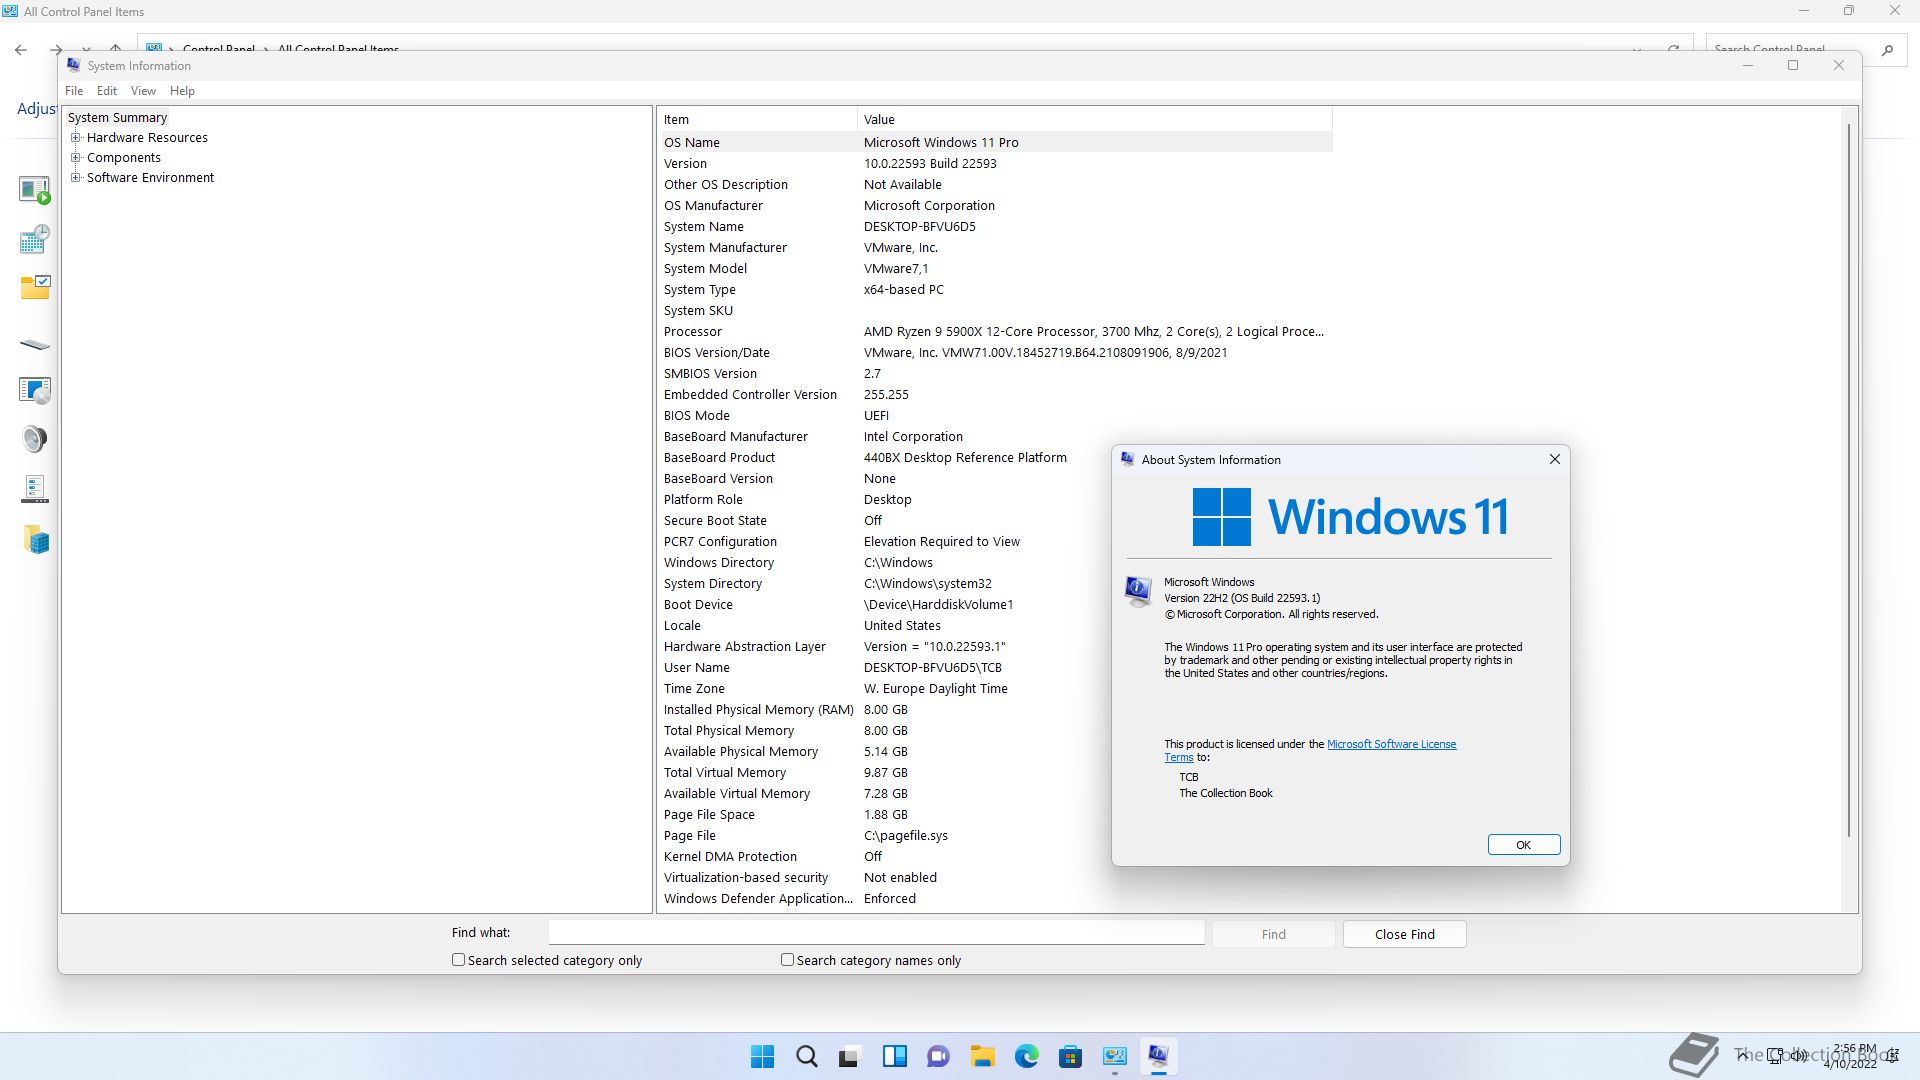Open taskbar Search magnifier
Image resolution: width=1920 pixels, height=1080 pixels.
[806, 1056]
